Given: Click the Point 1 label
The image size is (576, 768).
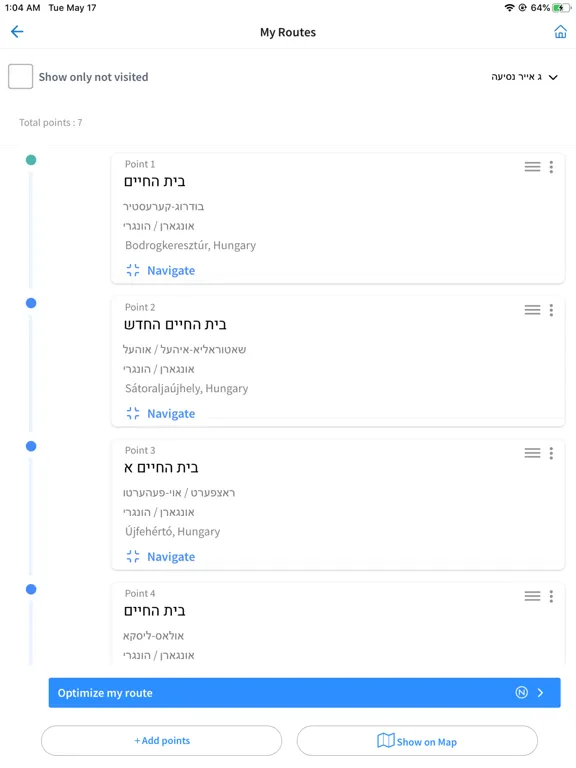Looking at the screenshot, I should pos(140,164).
